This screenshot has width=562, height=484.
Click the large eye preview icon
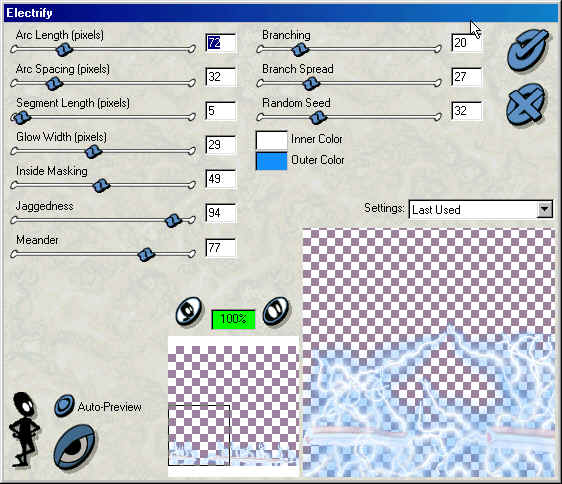75,446
